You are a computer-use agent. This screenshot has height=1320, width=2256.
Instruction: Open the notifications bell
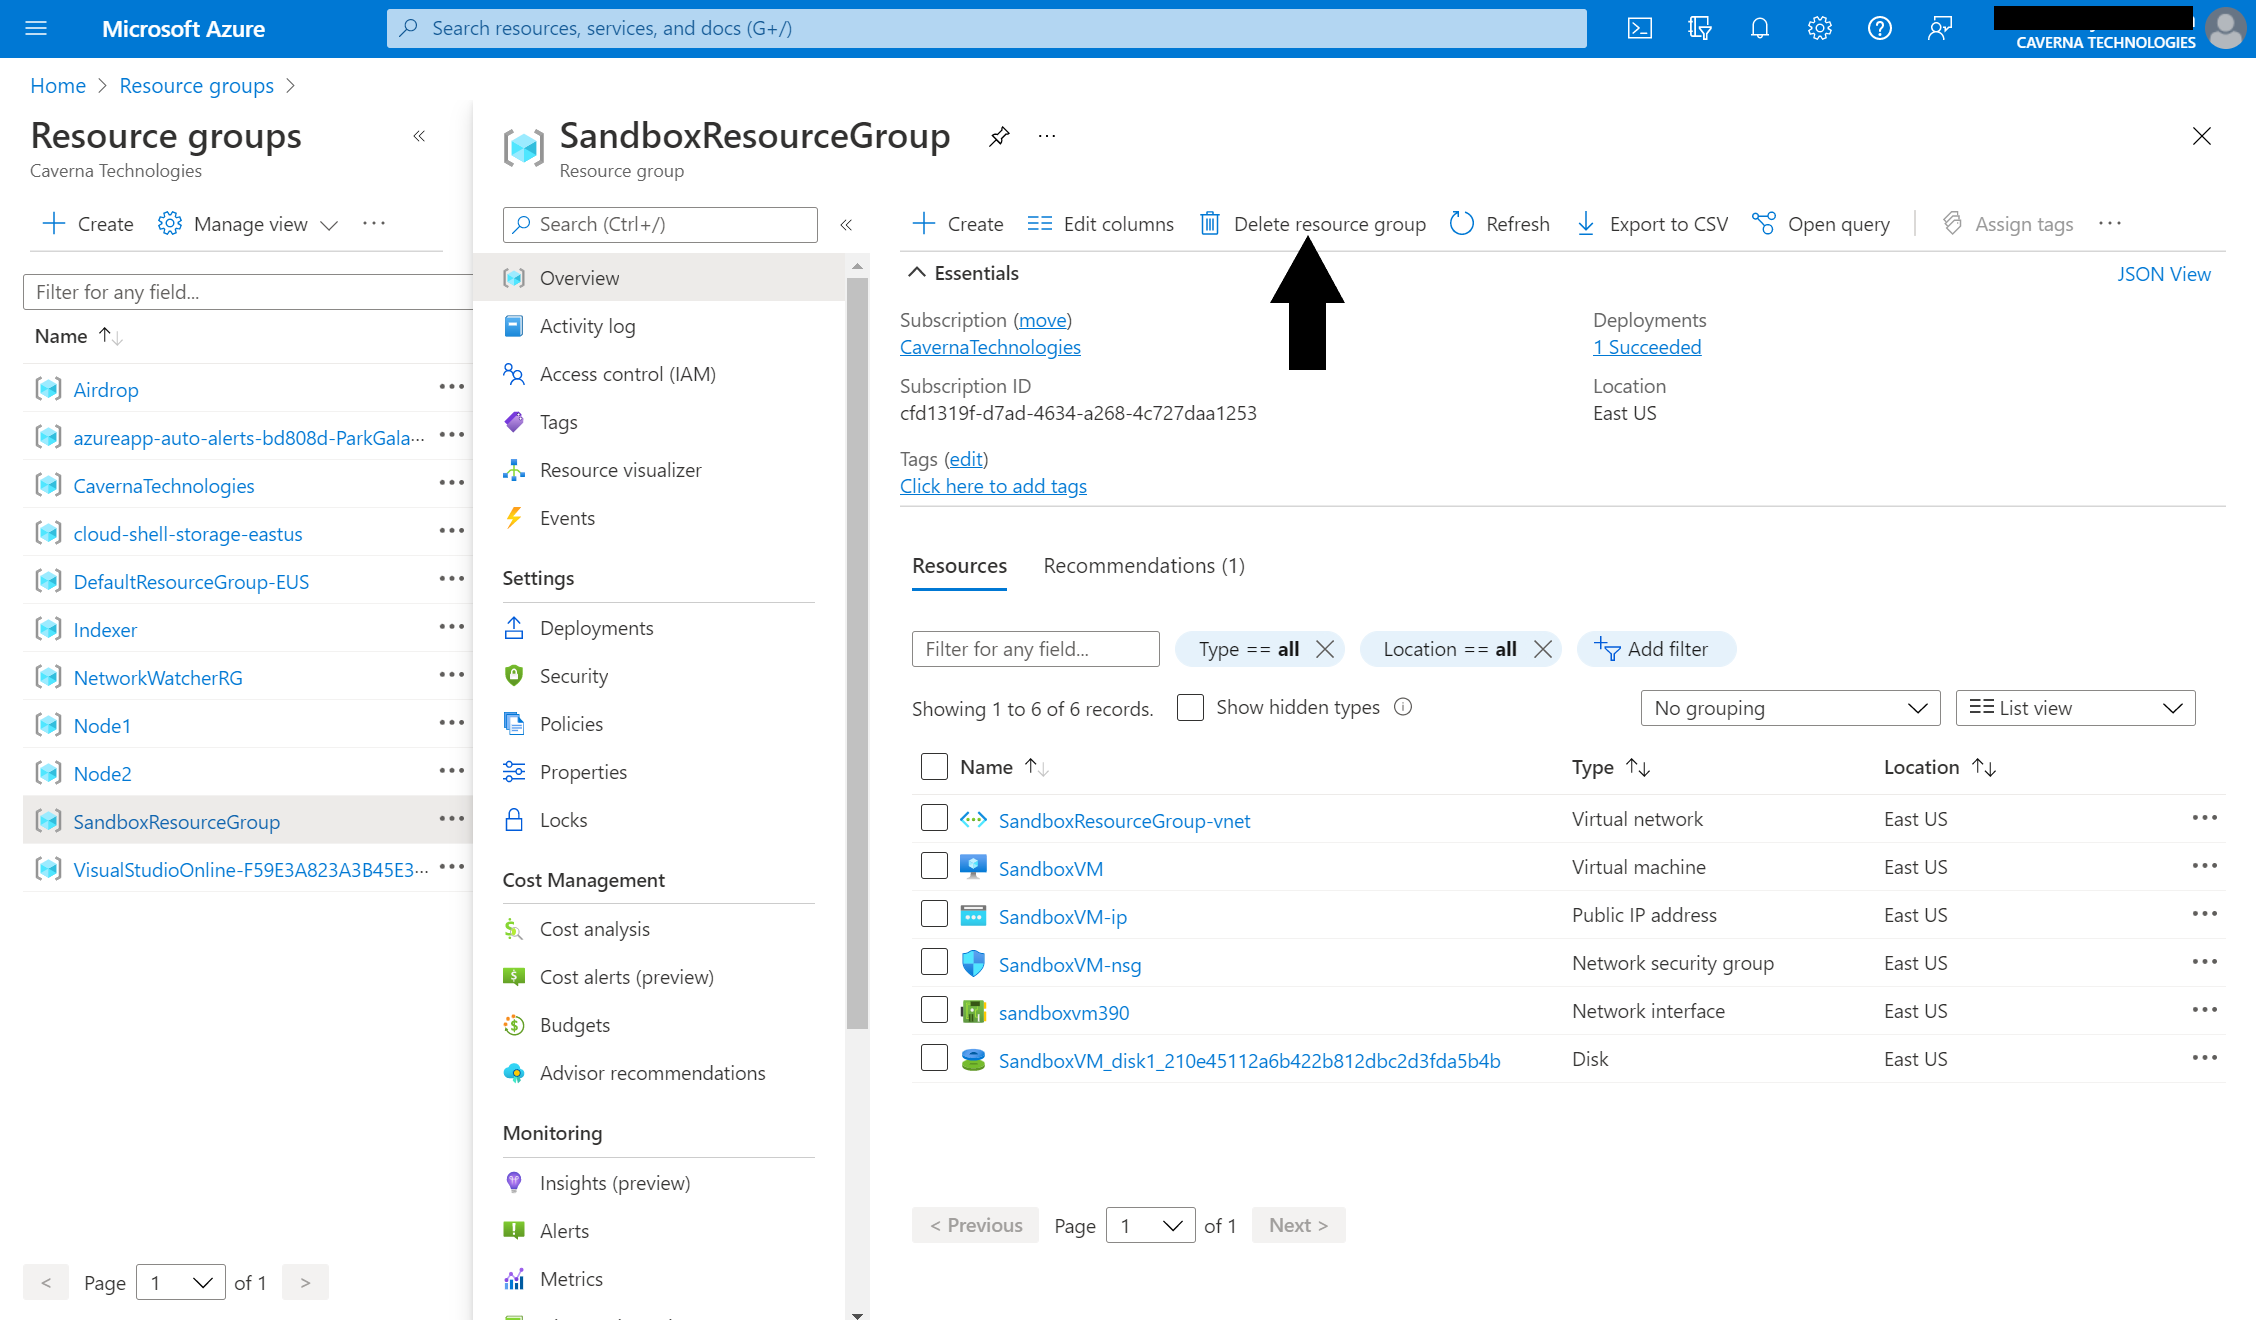coord(1759,28)
